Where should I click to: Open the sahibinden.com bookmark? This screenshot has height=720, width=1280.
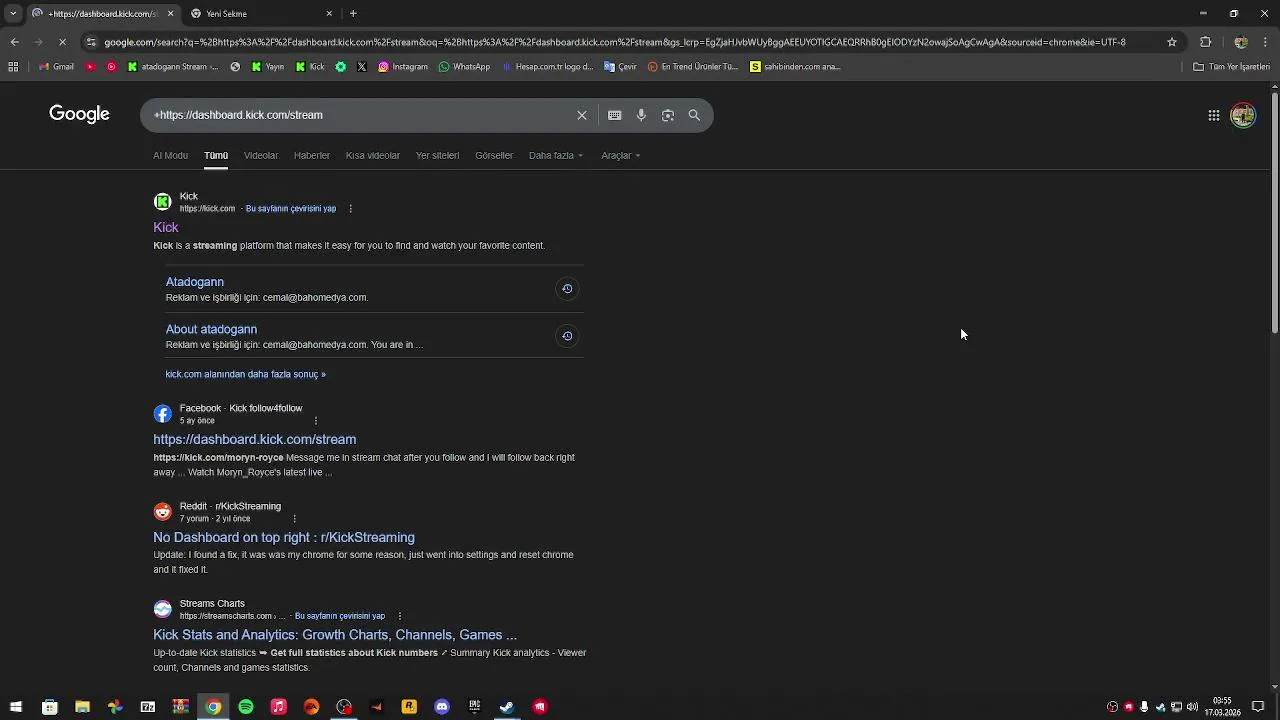click(x=795, y=67)
